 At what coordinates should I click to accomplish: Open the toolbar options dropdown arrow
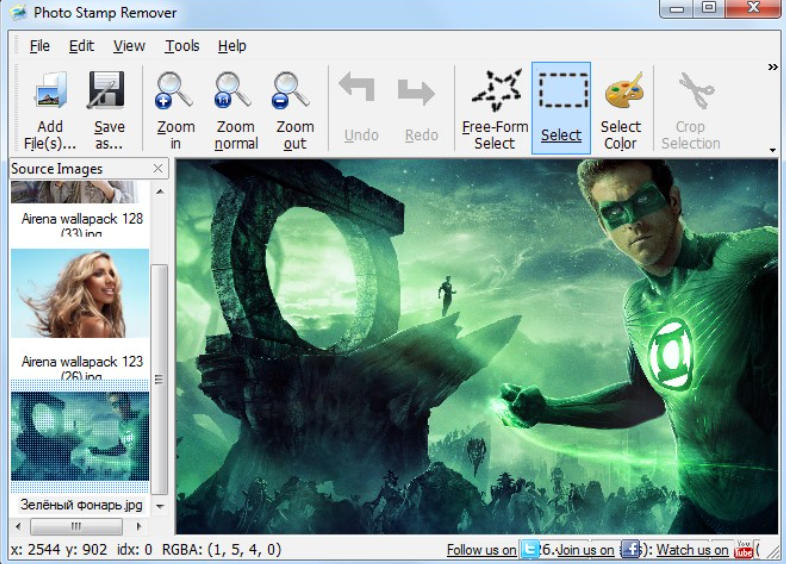tap(772, 150)
